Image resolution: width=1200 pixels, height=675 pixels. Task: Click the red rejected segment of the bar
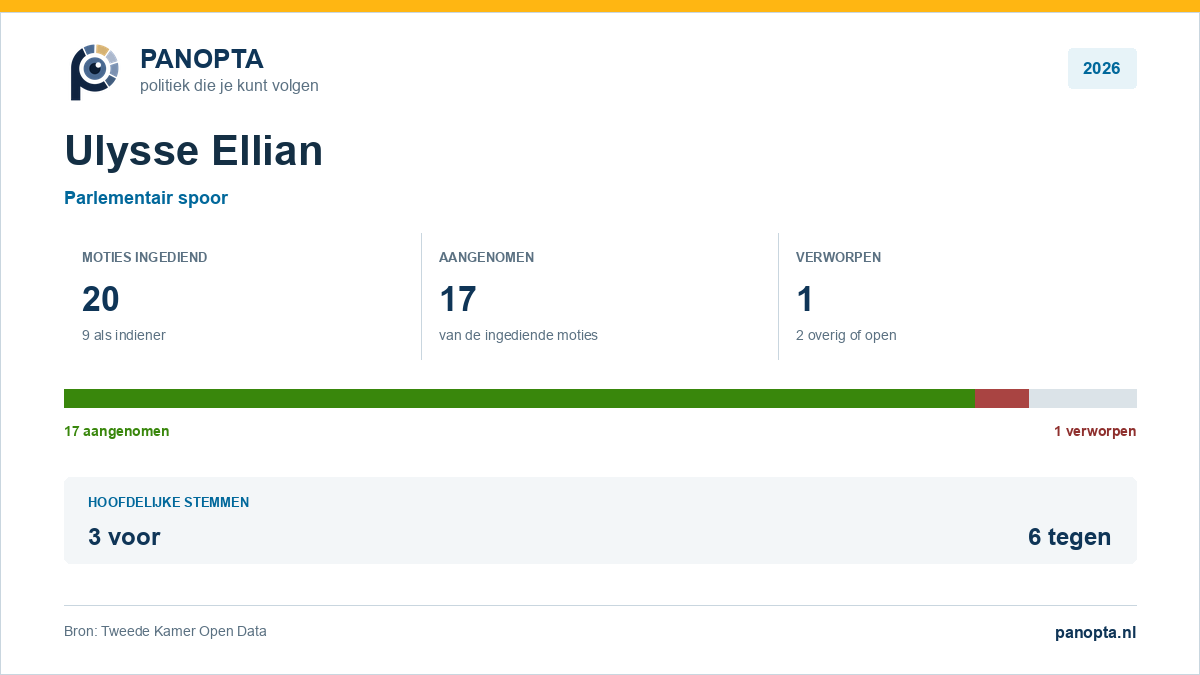click(x=1002, y=398)
